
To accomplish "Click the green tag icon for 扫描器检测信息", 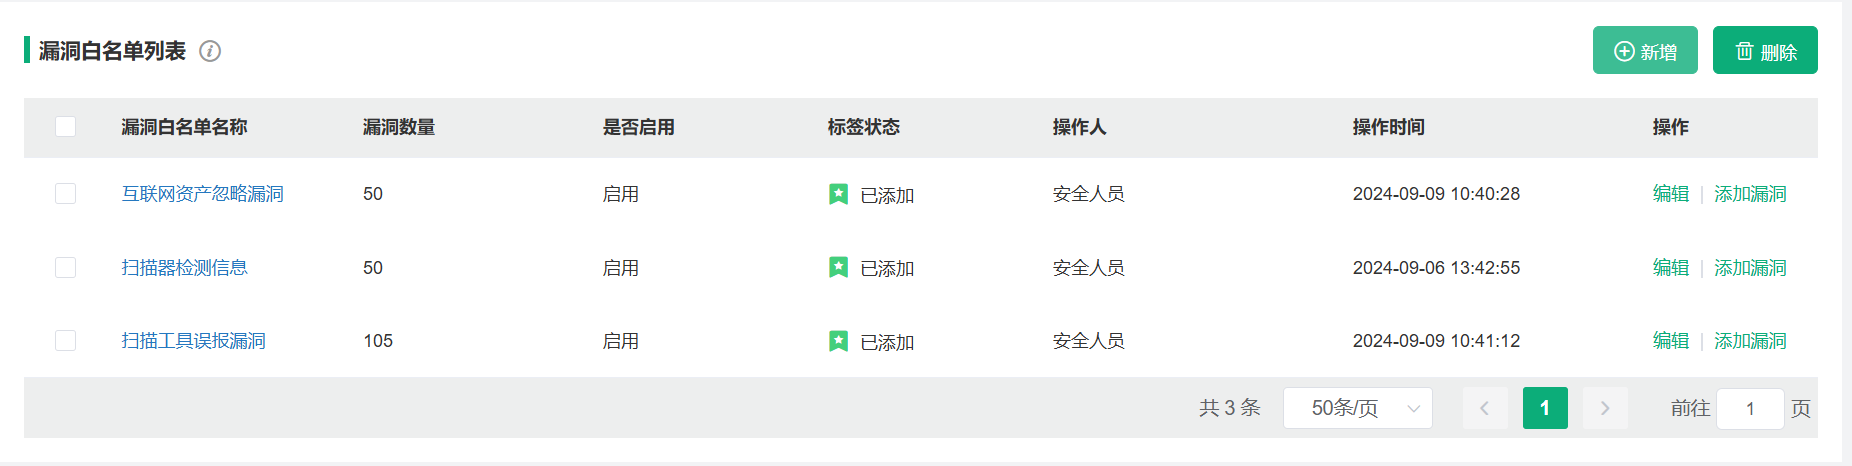I will [838, 267].
